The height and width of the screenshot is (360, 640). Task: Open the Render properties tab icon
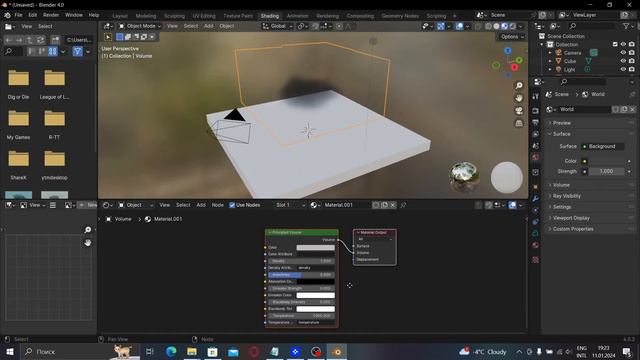click(x=536, y=111)
